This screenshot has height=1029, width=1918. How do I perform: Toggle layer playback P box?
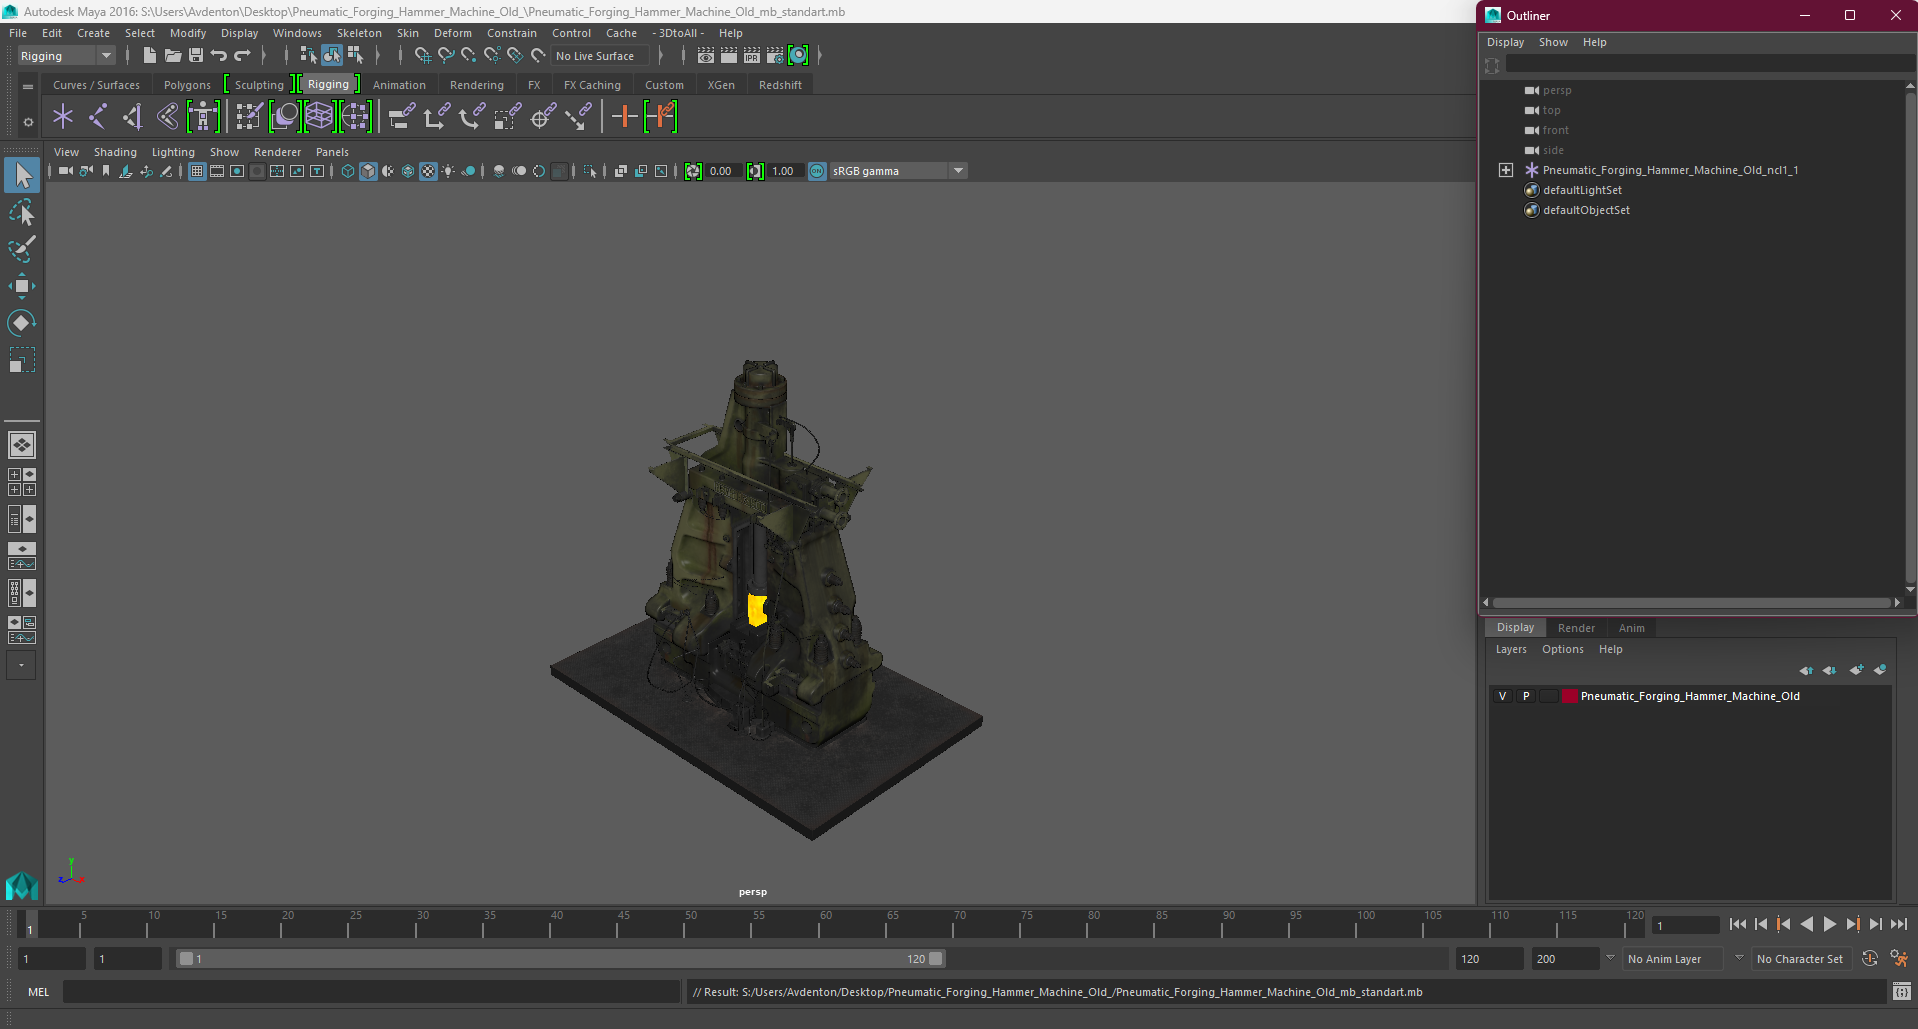(1526, 696)
